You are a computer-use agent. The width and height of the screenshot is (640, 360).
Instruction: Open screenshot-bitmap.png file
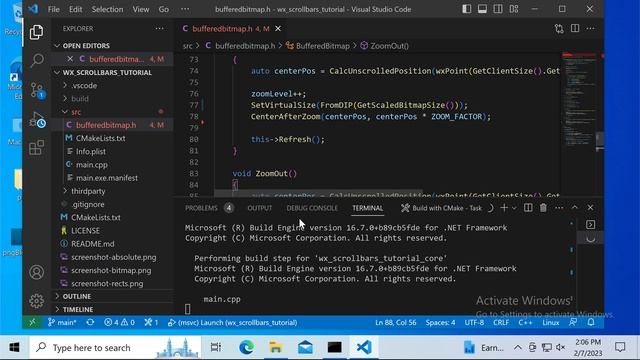tap(111, 270)
